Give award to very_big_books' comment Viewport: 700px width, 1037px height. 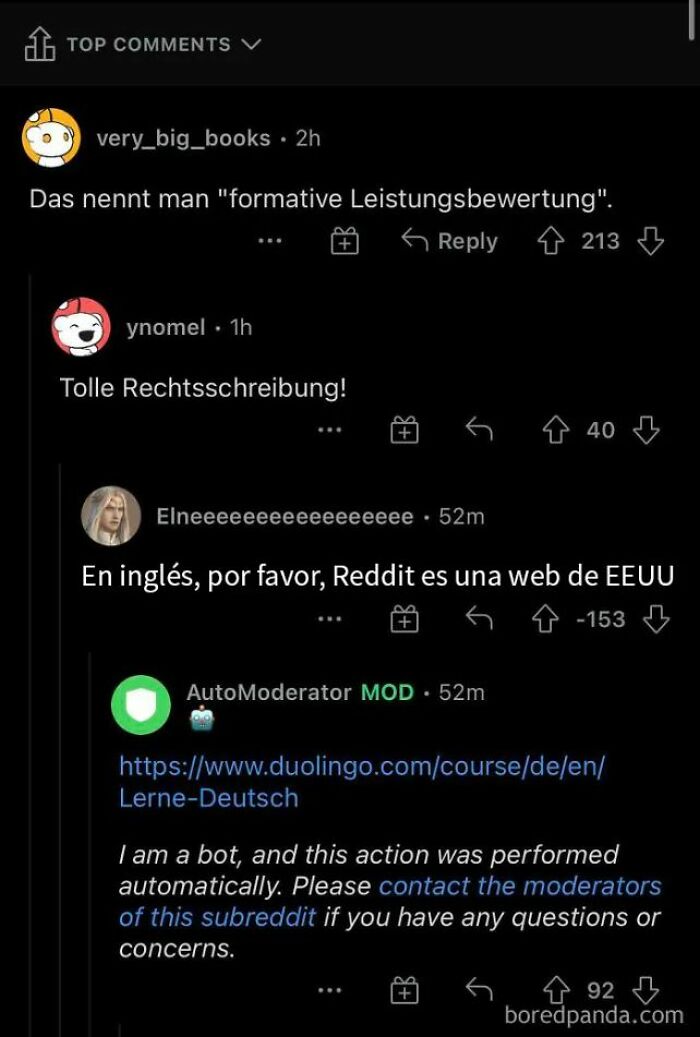pyautogui.click(x=344, y=241)
